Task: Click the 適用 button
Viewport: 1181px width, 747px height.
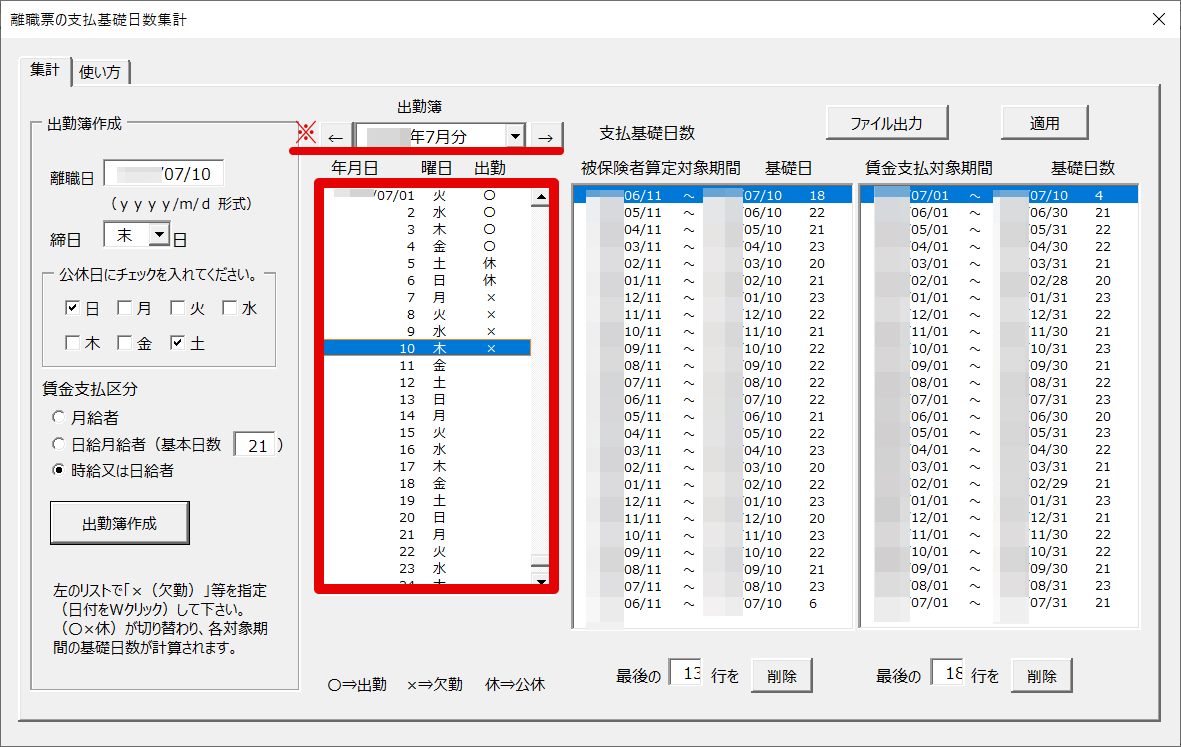Action: pyautogui.click(x=1045, y=123)
